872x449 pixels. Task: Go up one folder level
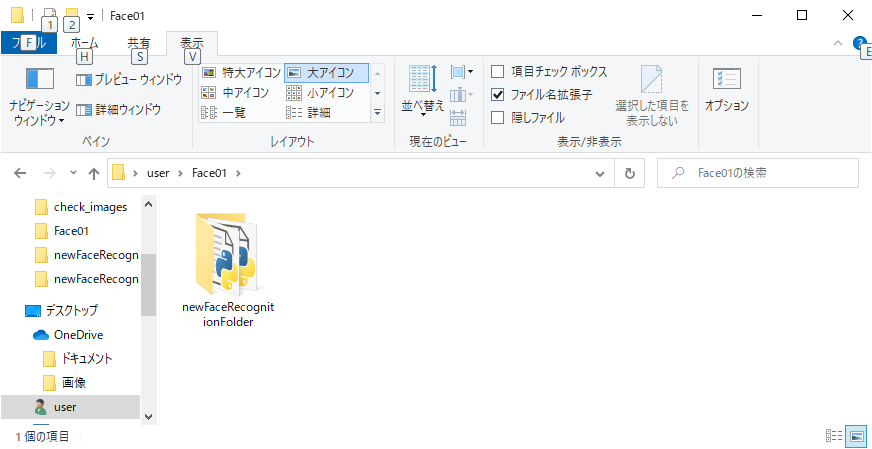[x=94, y=174]
